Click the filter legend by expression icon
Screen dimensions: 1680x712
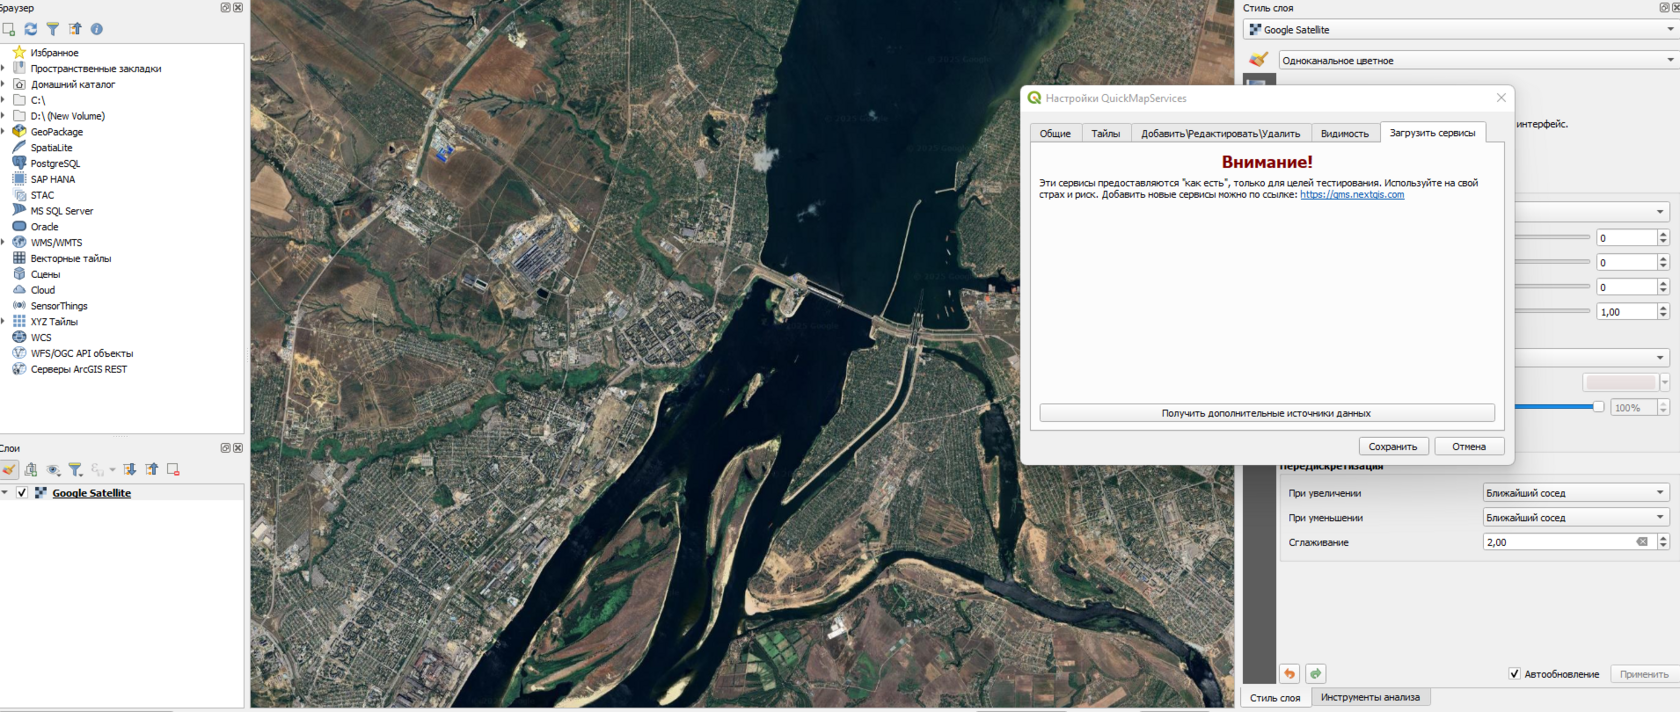97,469
